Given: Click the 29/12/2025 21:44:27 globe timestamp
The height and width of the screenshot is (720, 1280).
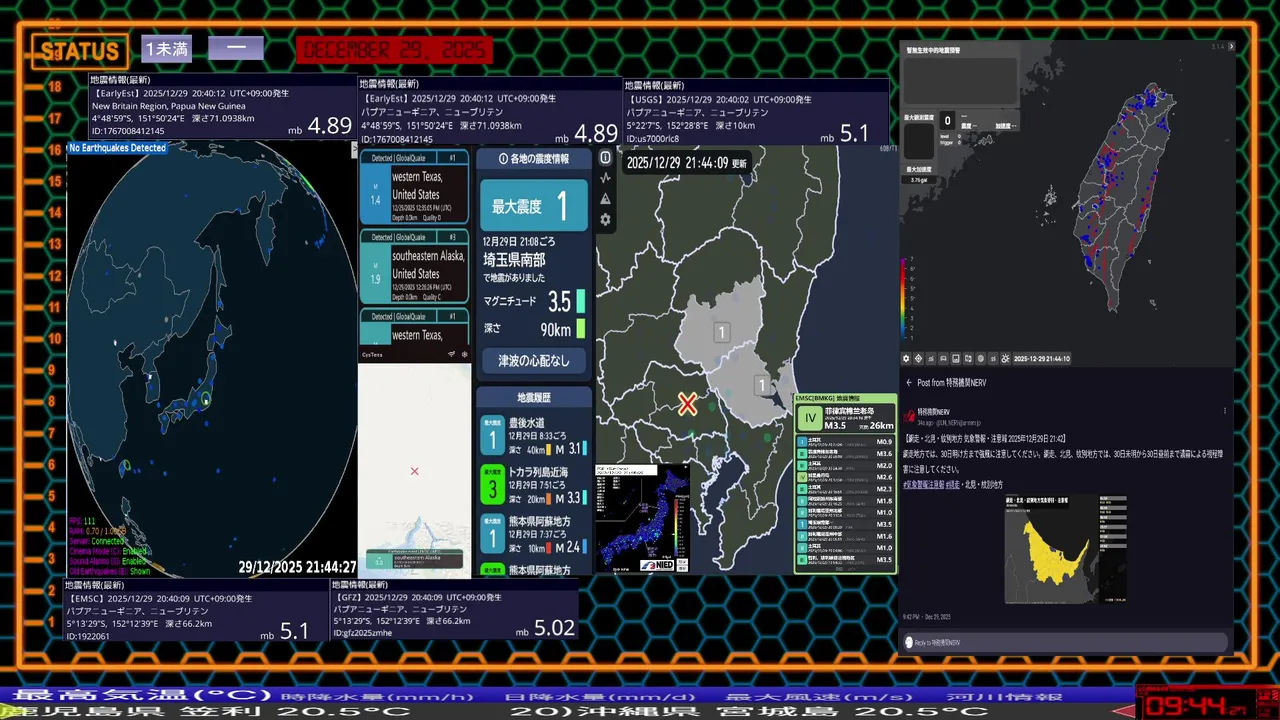Looking at the screenshot, I should click(297, 567).
